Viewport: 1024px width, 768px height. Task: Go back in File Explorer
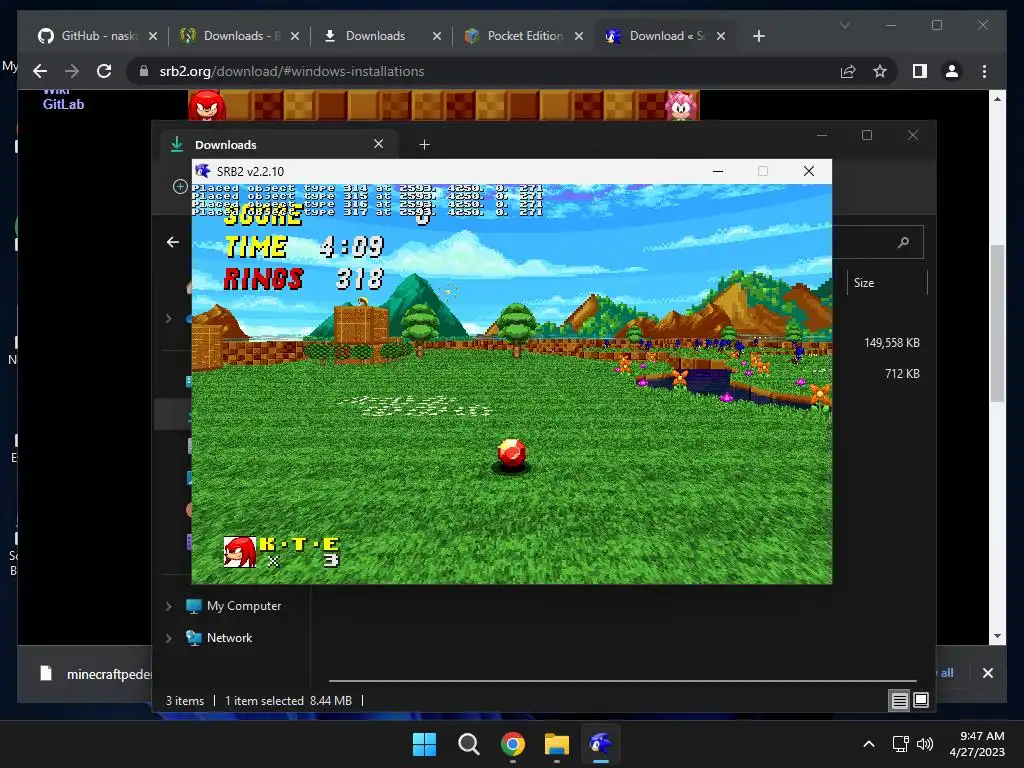pos(172,242)
